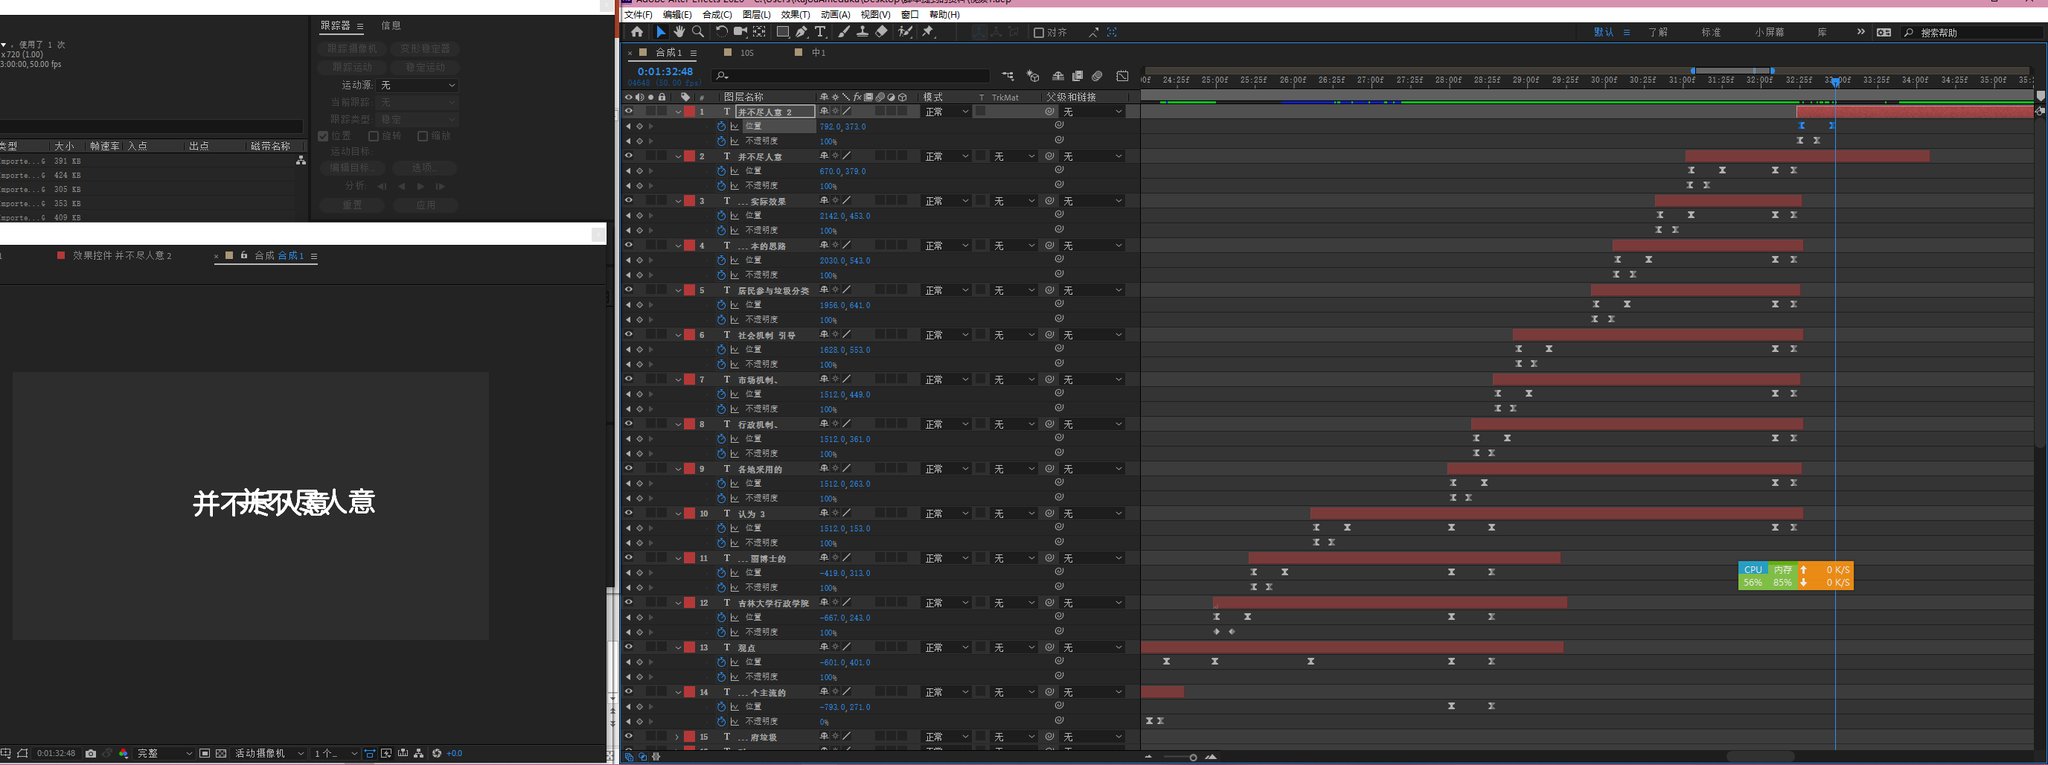The image size is (2048, 765).
Task: Collapse layer 8 行政机制 properties
Action: click(x=677, y=424)
